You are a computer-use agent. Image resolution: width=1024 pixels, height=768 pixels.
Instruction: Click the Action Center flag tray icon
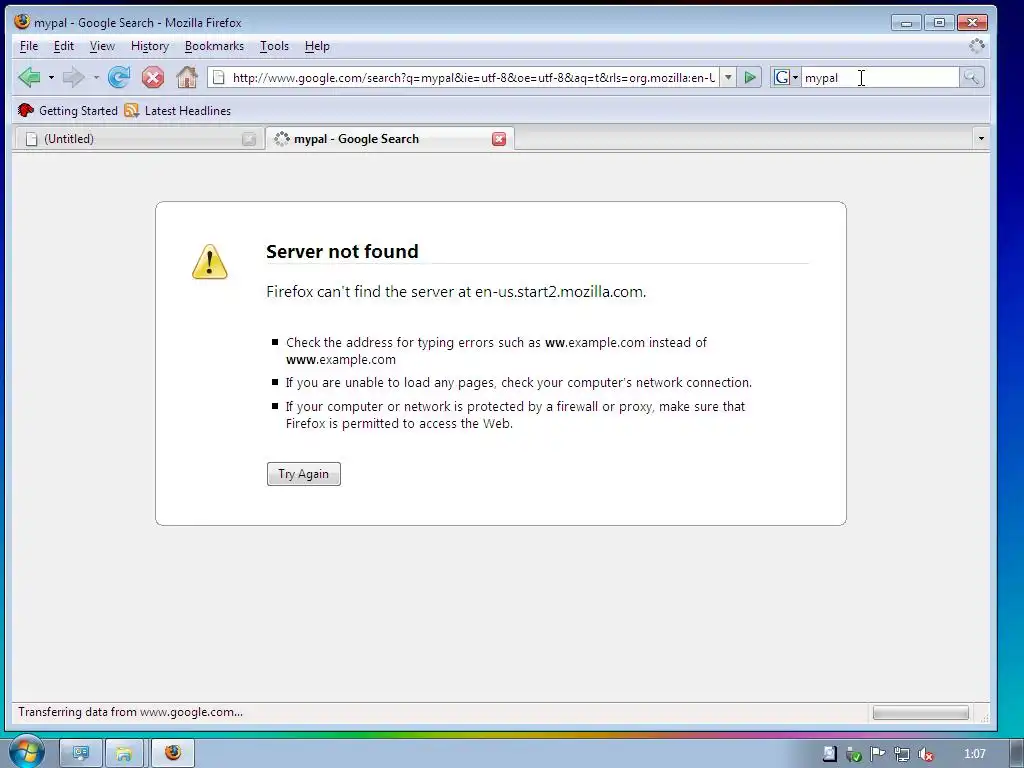coord(878,754)
